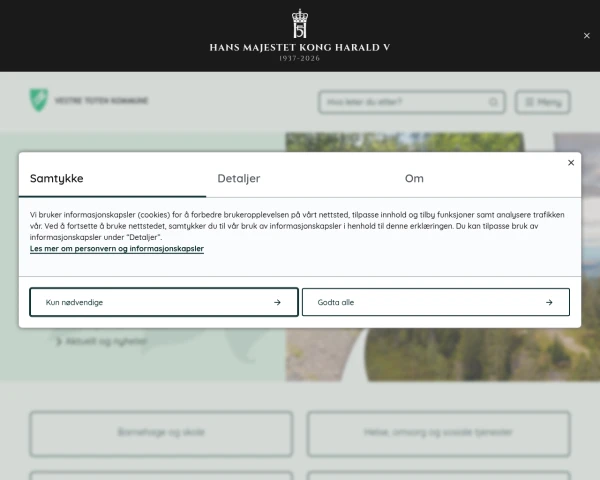Screen dimensions: 600x480
Task: Open Les mer om personvern og informasjonskapsler link
Action: click(x=117, y=248)
